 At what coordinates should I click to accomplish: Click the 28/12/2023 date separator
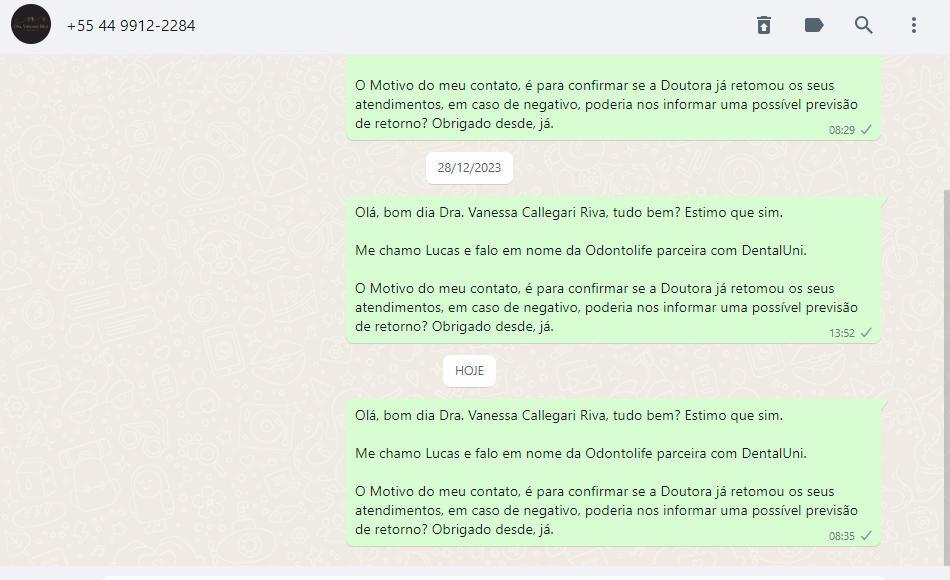tap(469, 168)
